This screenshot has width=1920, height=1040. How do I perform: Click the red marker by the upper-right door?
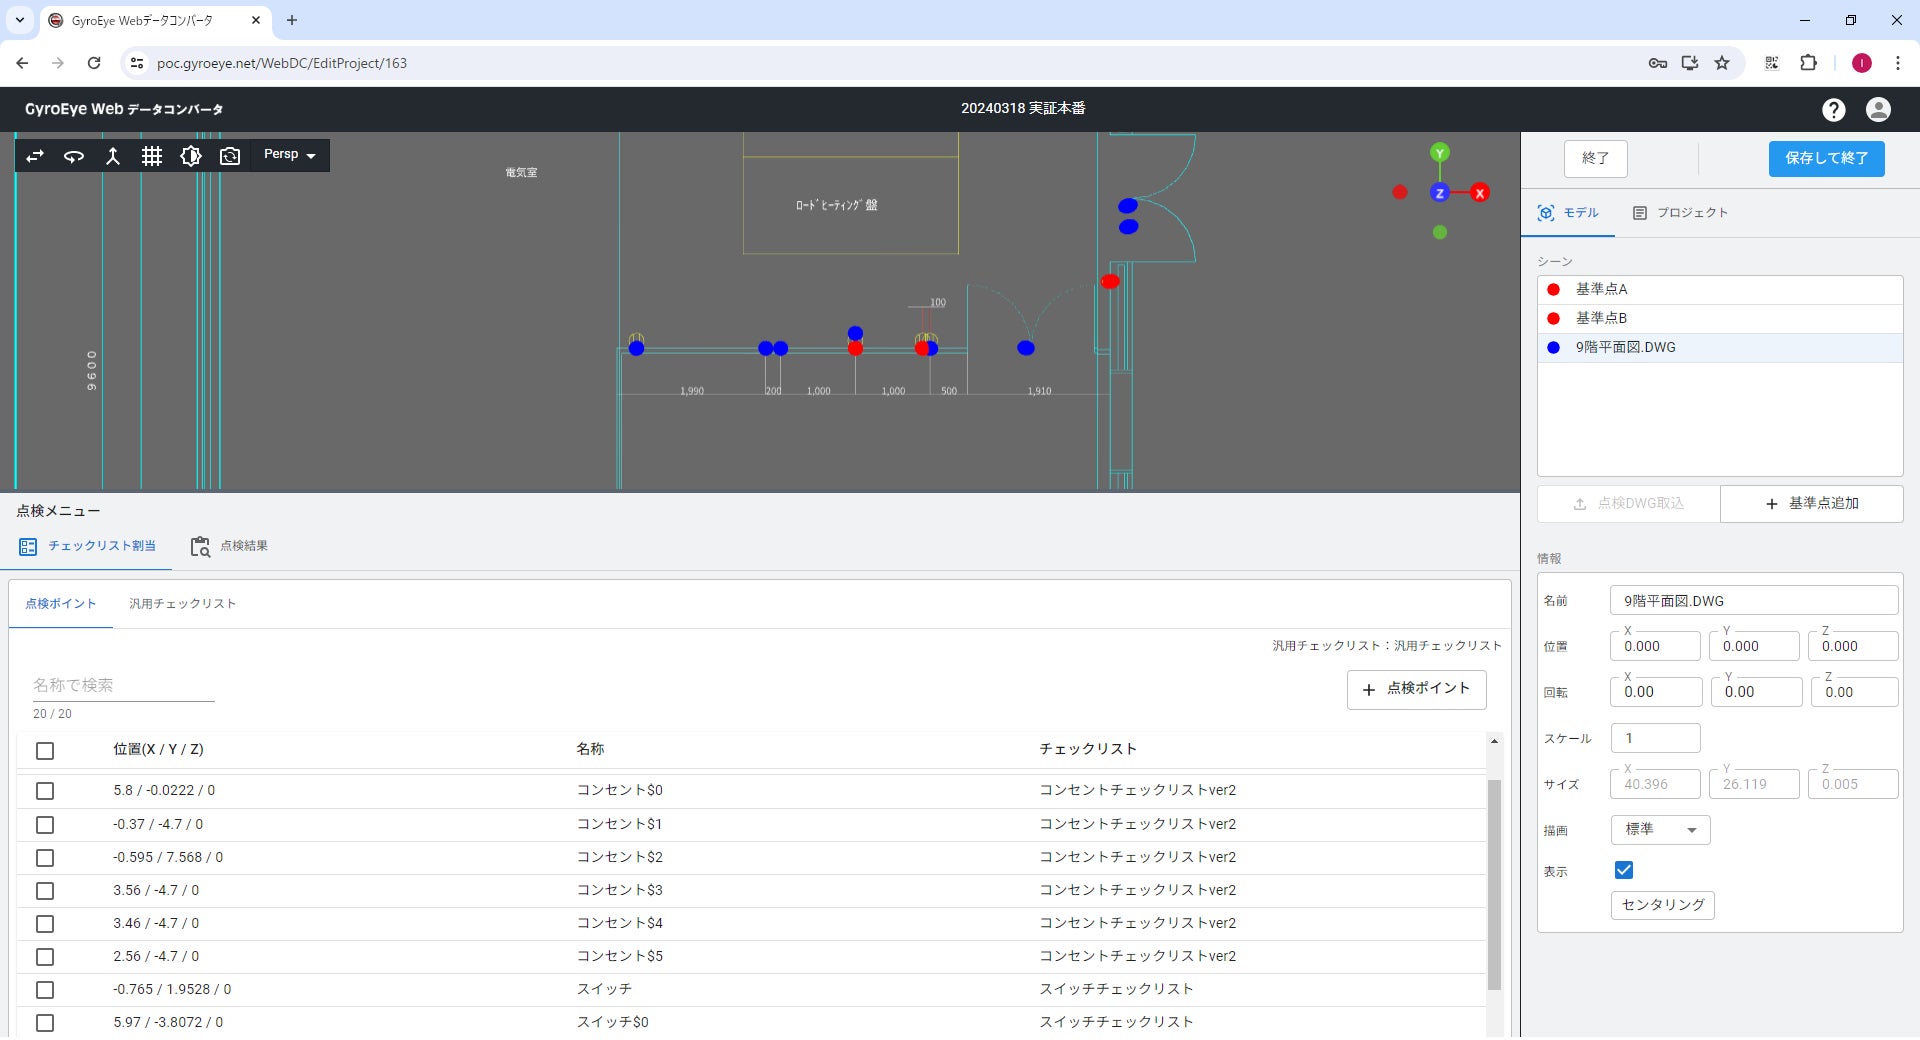click(1110, 282)
